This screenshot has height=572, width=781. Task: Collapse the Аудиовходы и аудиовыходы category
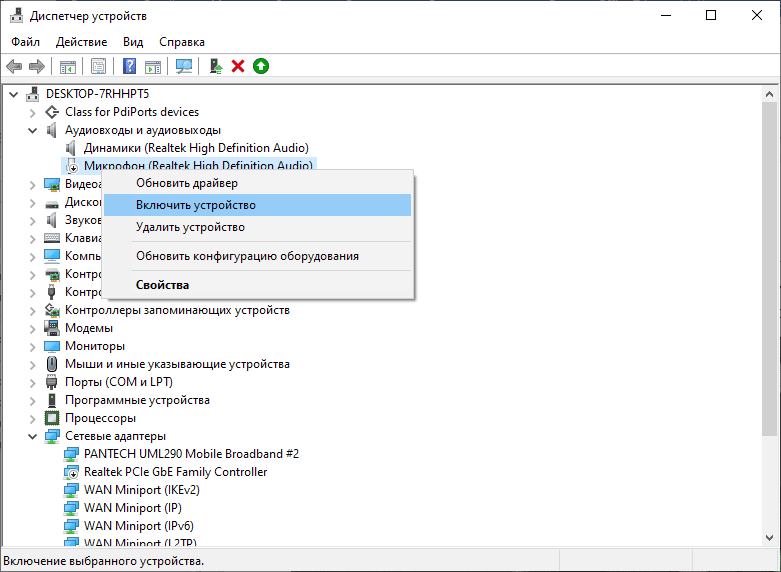click(x=33, y=131)
